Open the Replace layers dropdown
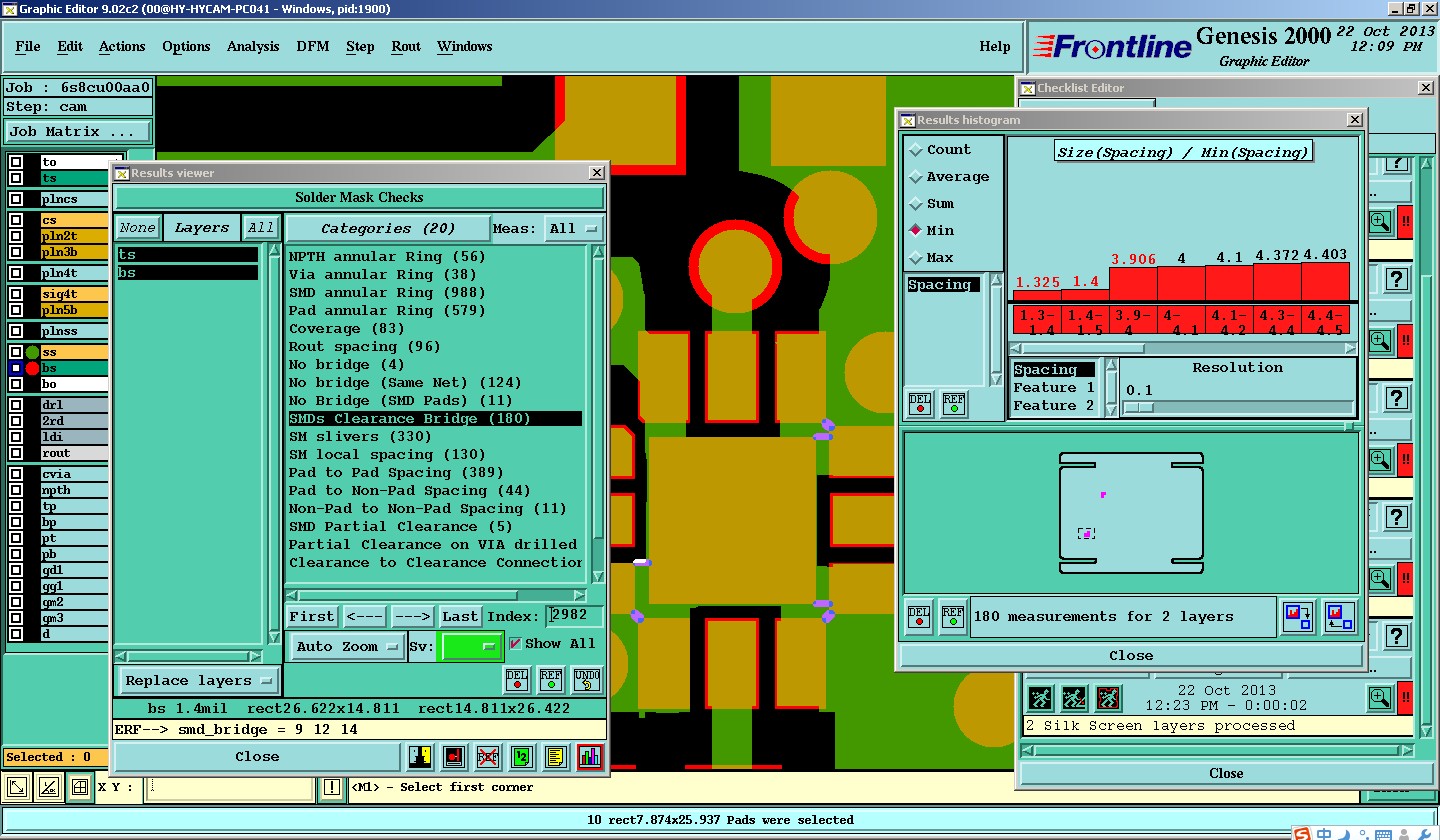This screenshot has height=840, width=1440. pos(198,681)
